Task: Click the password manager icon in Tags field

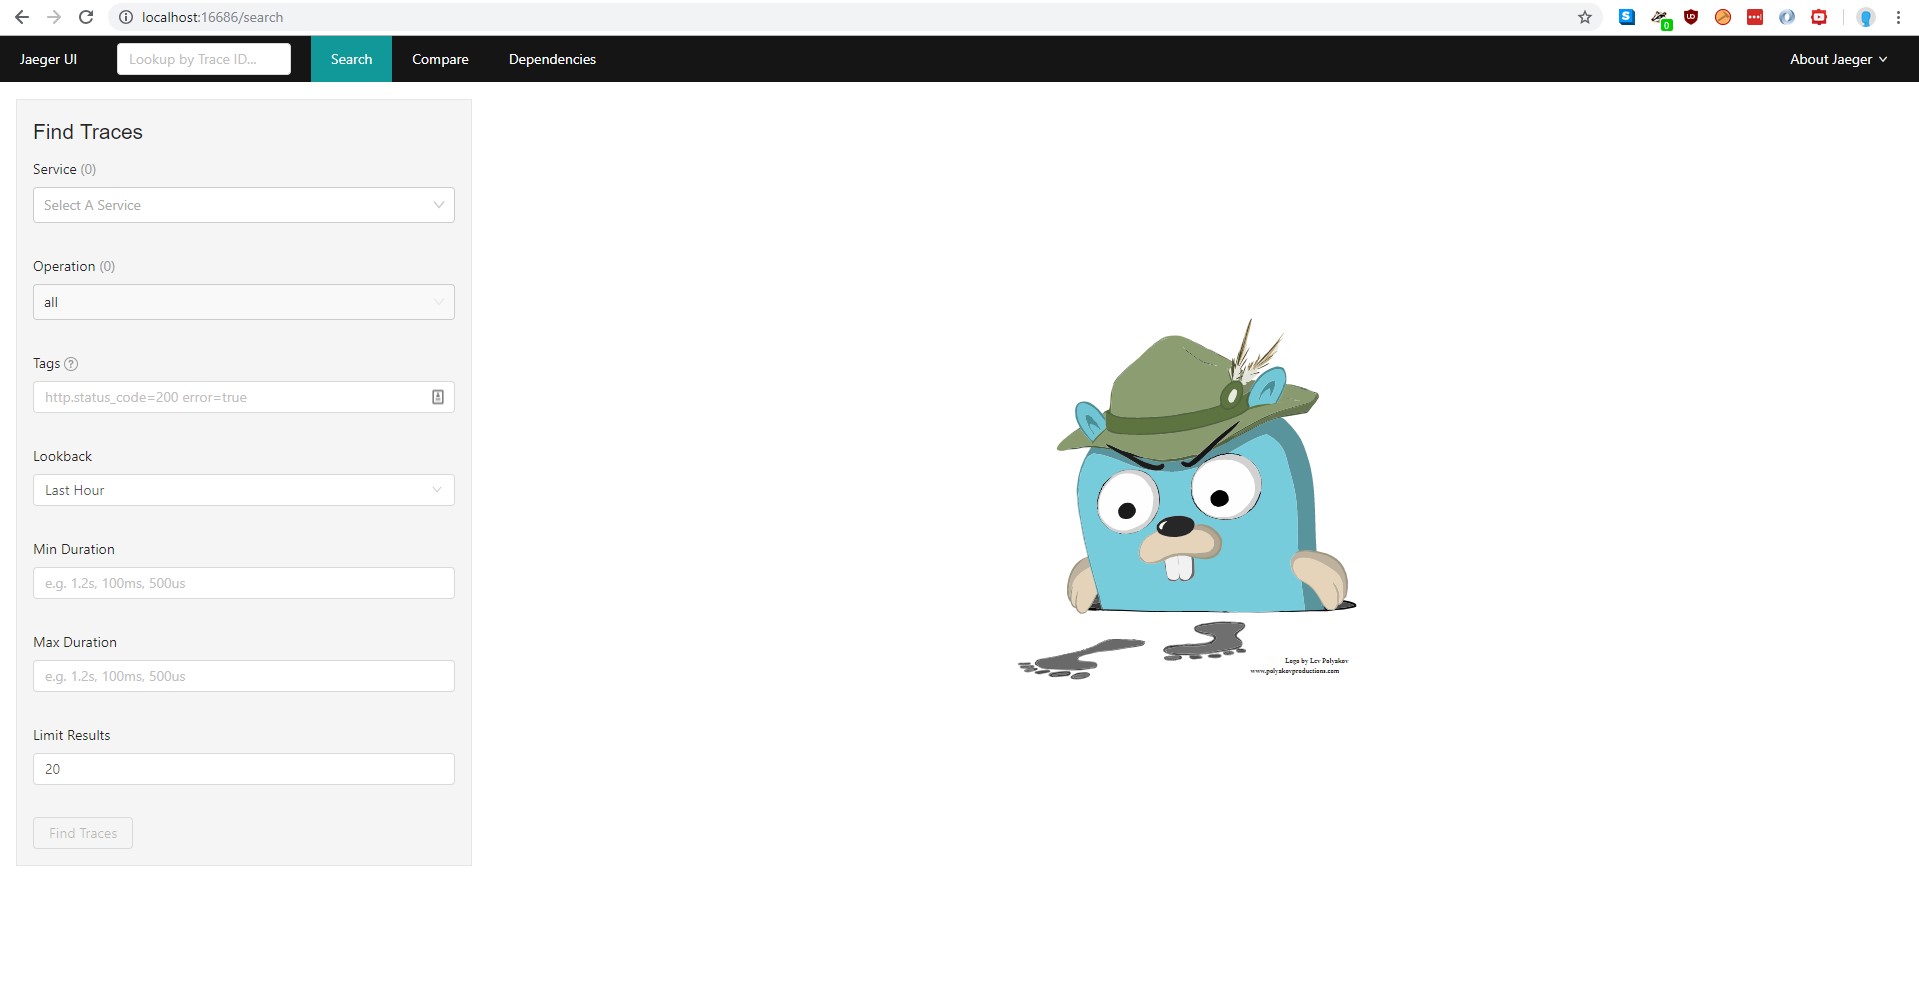Action: point(438,397)
